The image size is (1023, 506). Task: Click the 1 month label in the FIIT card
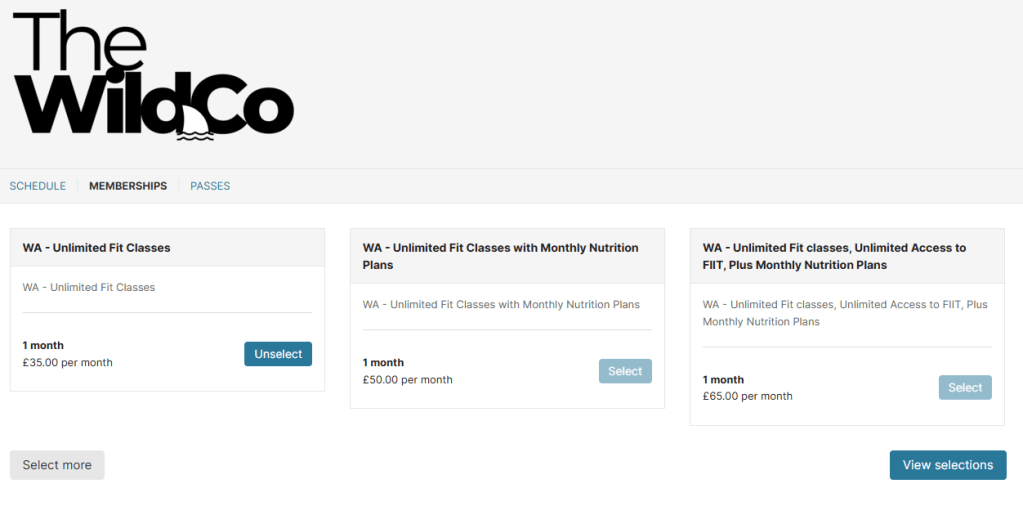coord(723,380)
